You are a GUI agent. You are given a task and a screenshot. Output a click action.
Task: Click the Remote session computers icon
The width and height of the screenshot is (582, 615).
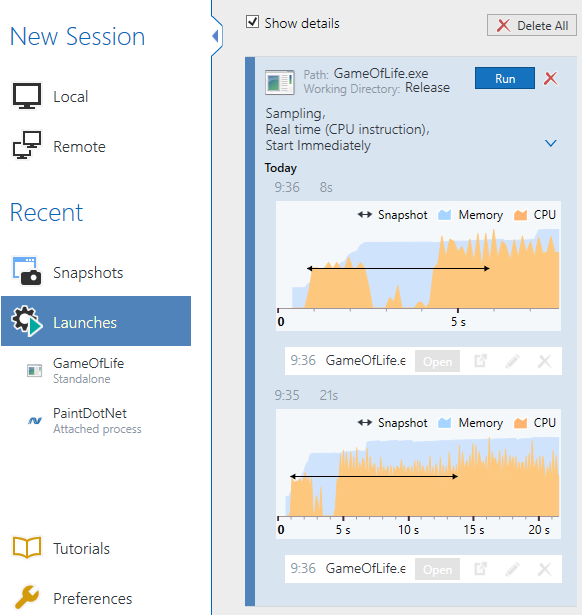click(27, 145)
